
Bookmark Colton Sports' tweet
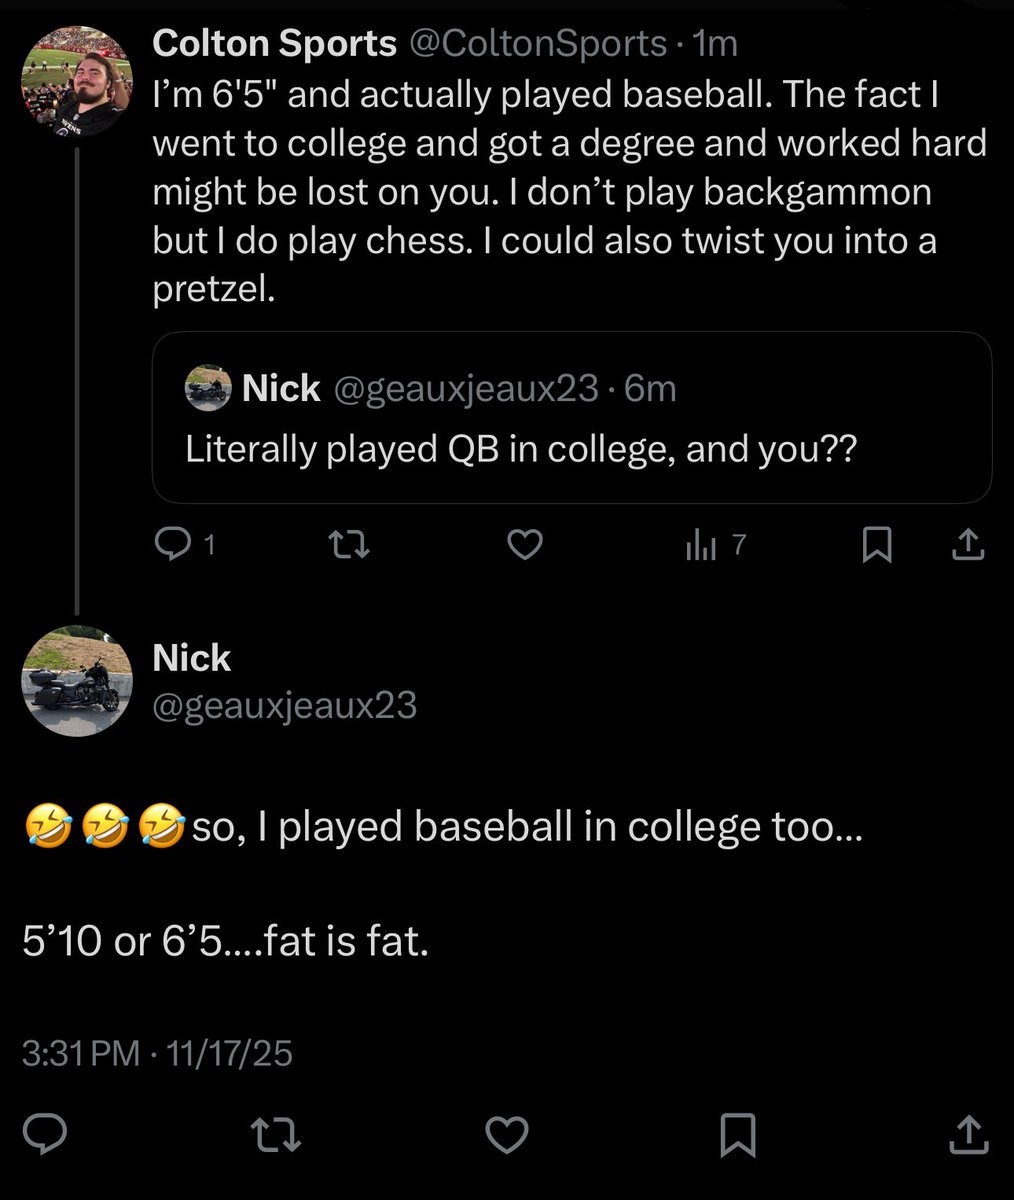(x=877, y=545)
